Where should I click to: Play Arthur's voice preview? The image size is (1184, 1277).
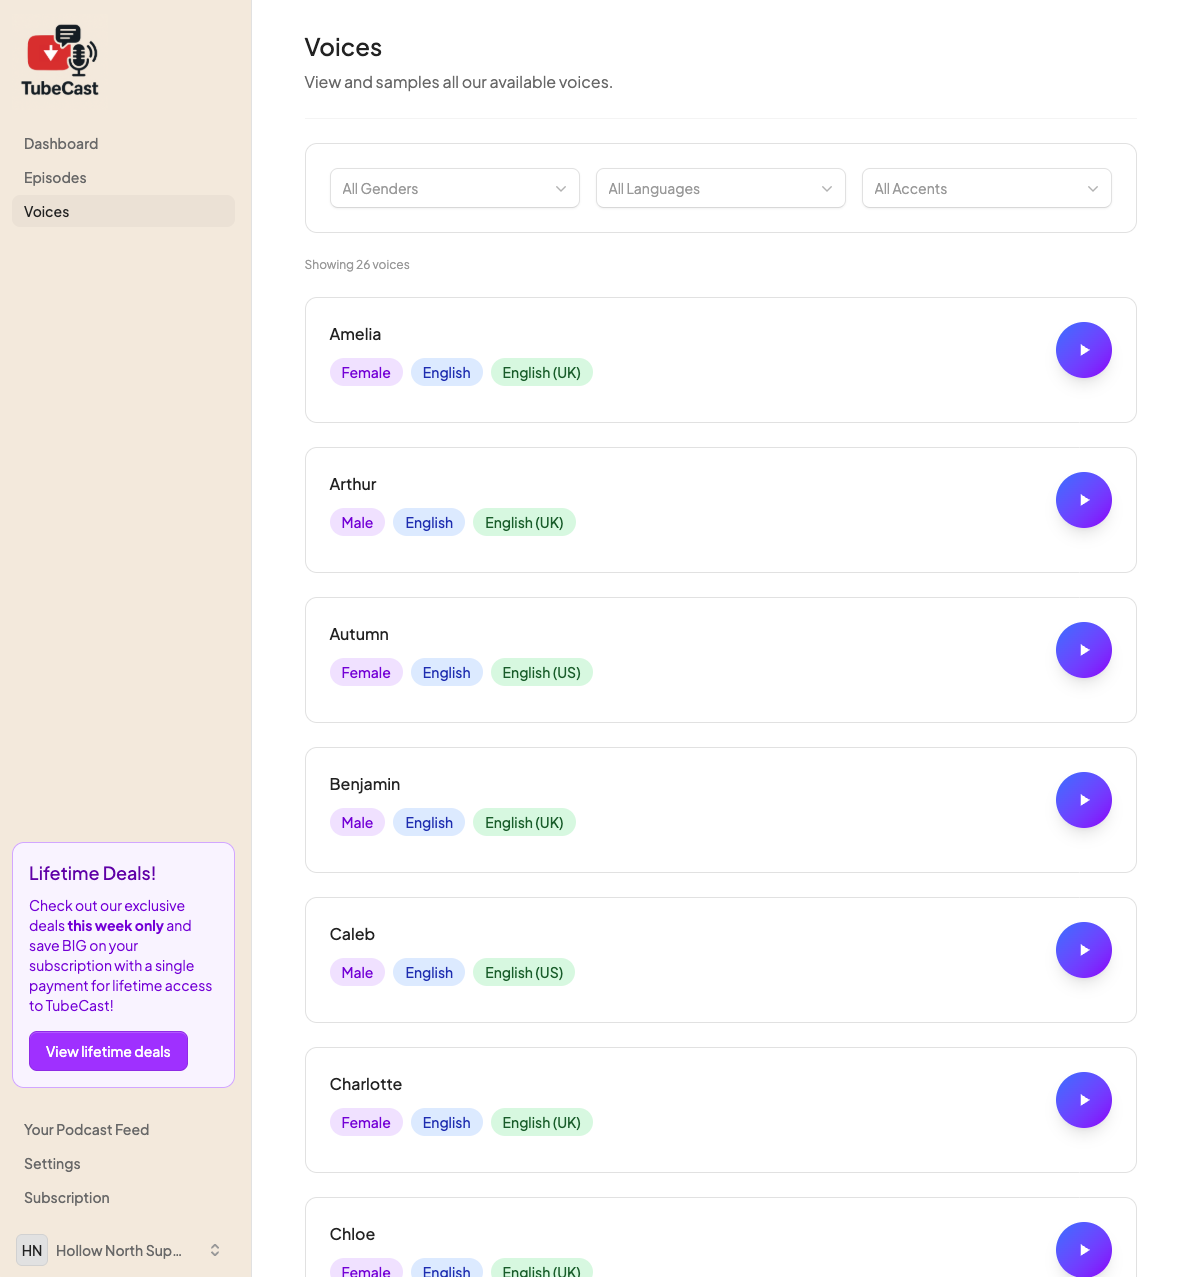(1083, 500)
